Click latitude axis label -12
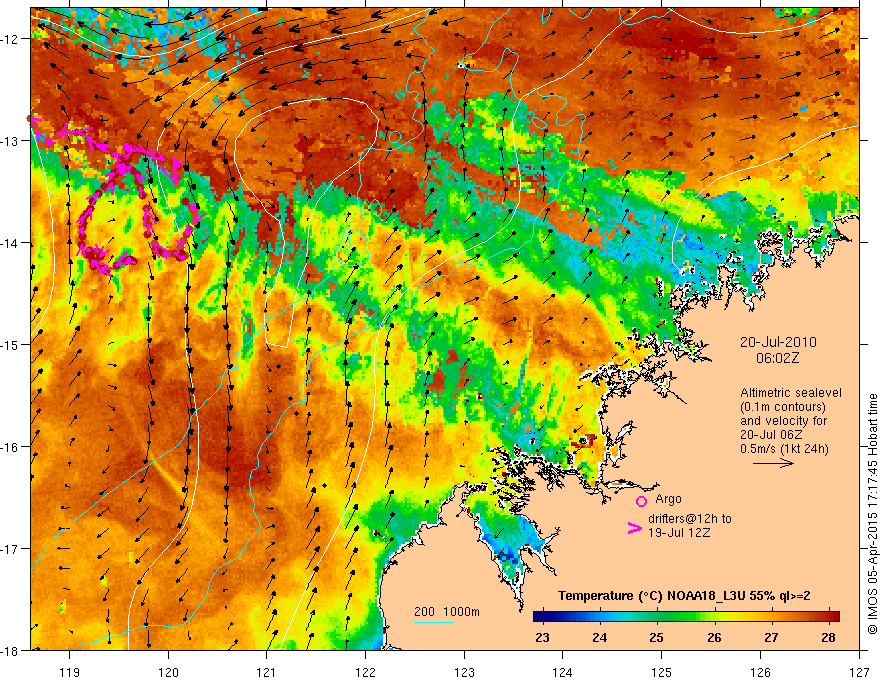The height and width of the screenshot is (680, 880). (x=10, y=39)
